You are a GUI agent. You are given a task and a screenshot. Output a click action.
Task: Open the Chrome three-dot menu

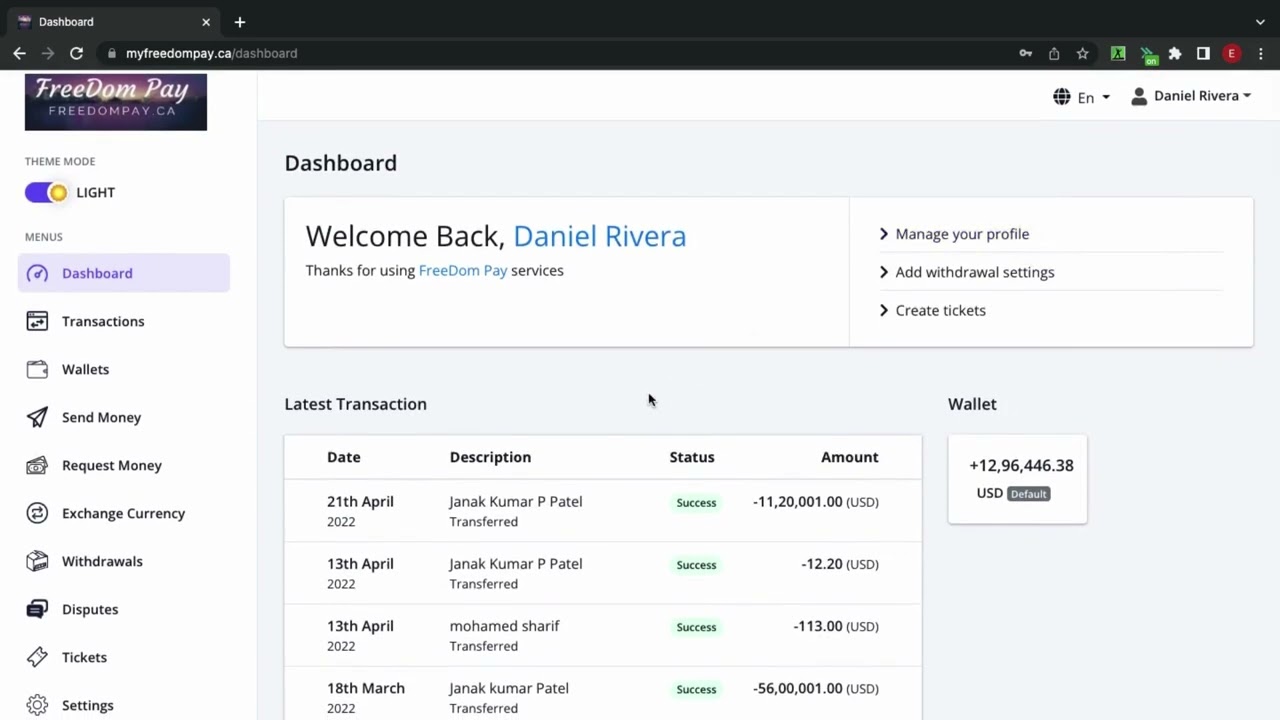1260,53
